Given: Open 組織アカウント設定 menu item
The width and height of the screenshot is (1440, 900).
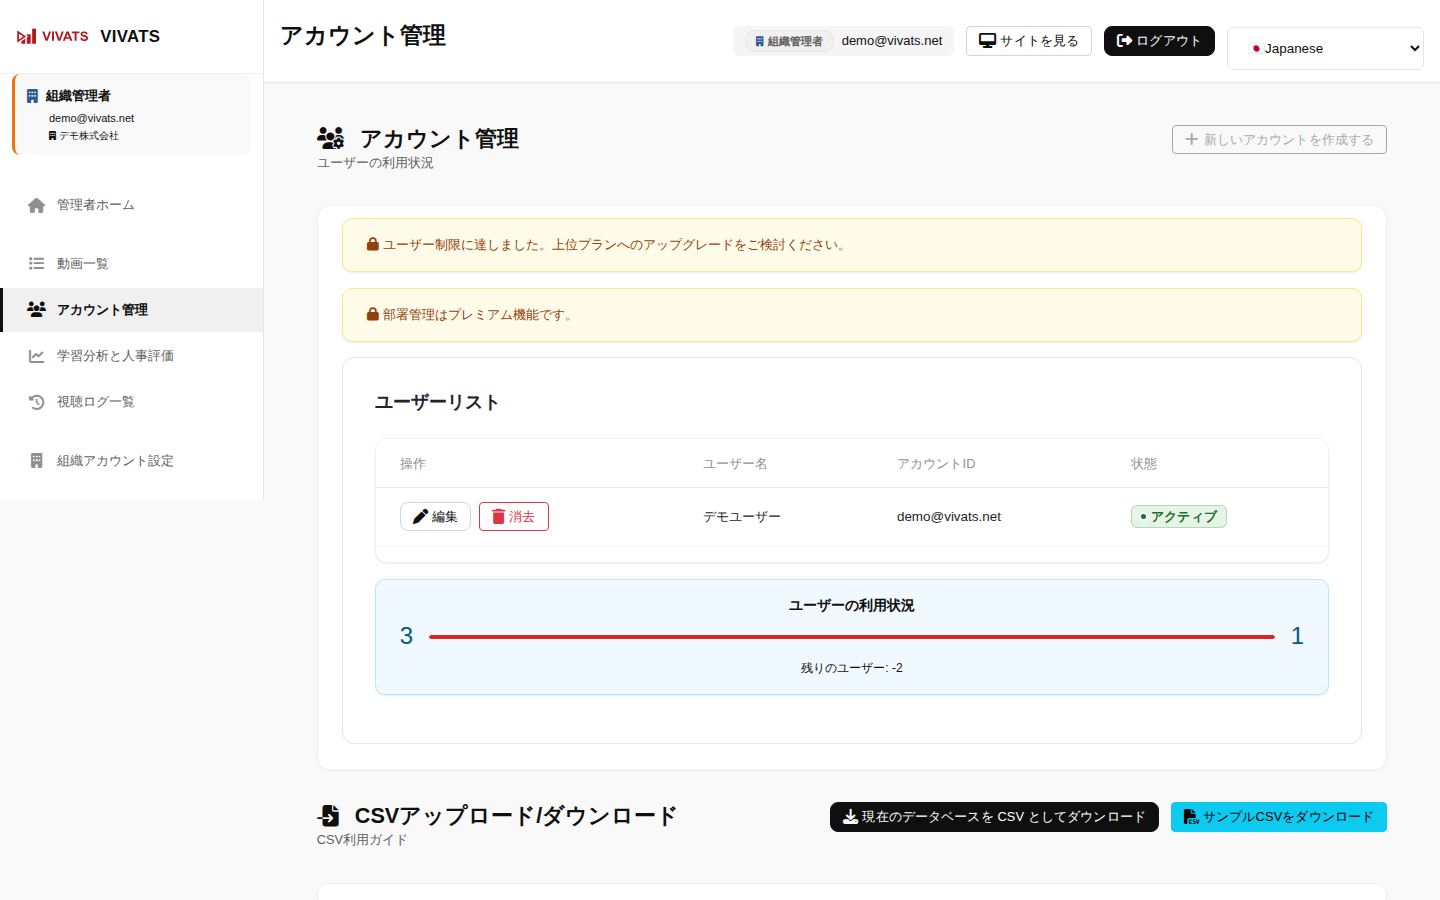Looking at the screenshot, I should tap(132, 461).
